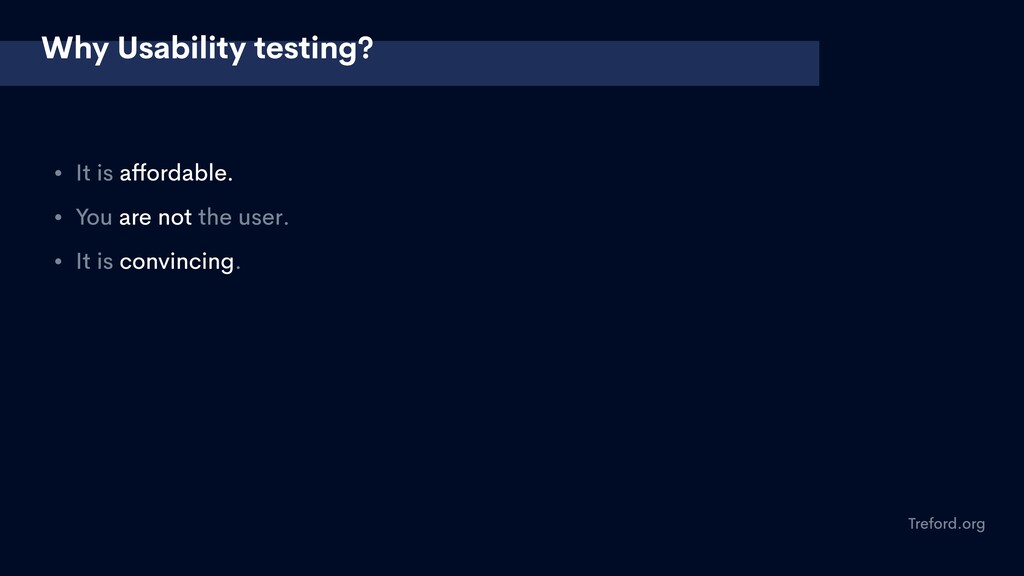
Task: Click the empty right part of the blue title band
Action: click(x=594, y=63)
